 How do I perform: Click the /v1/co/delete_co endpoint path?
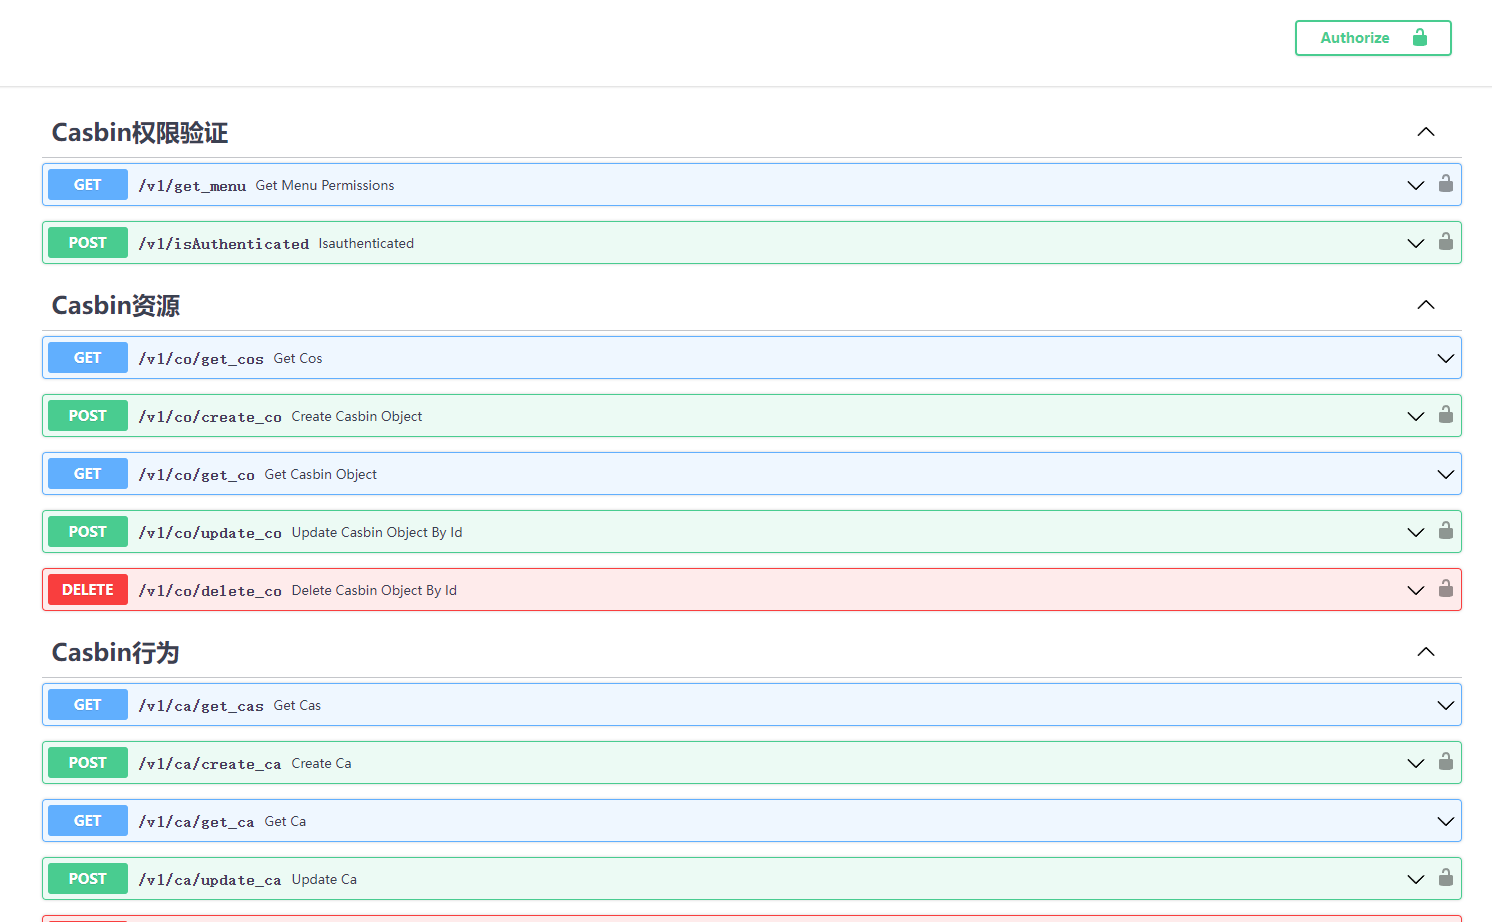[210, 591]
